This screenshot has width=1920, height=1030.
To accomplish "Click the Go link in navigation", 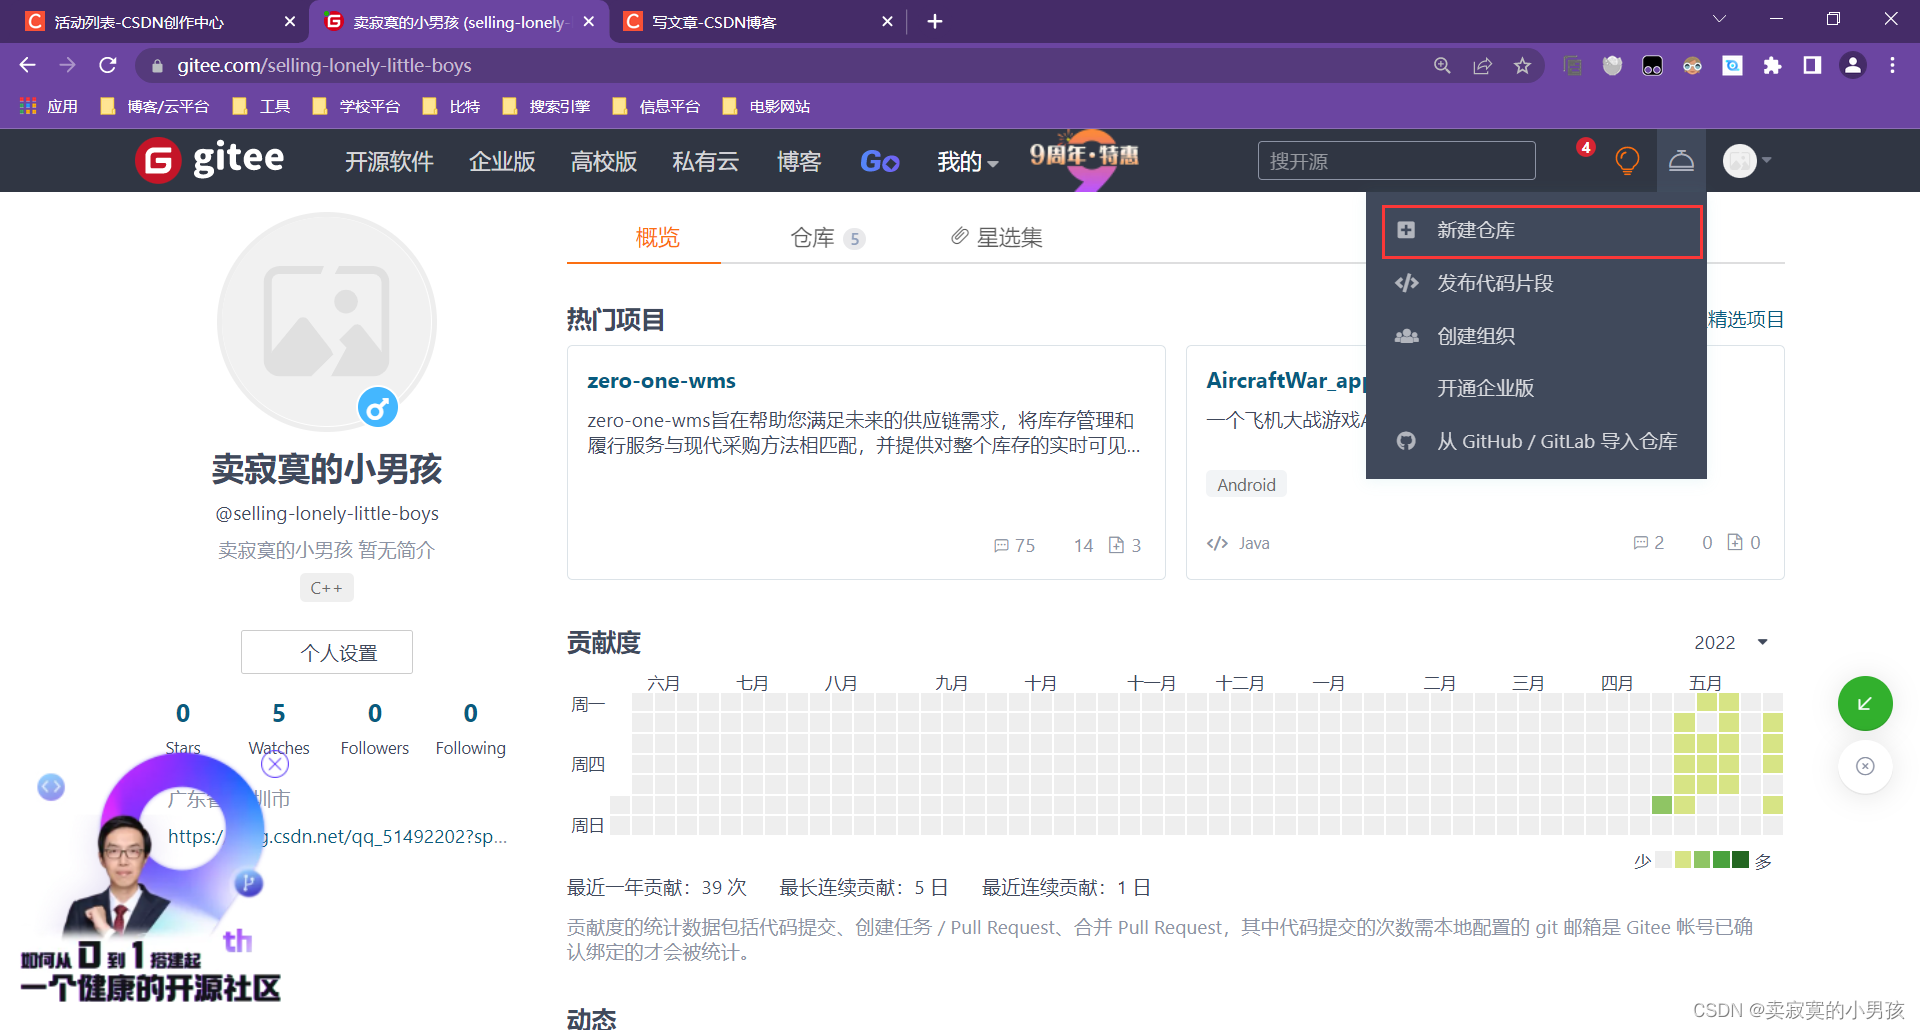I will [x=879, y=161].
